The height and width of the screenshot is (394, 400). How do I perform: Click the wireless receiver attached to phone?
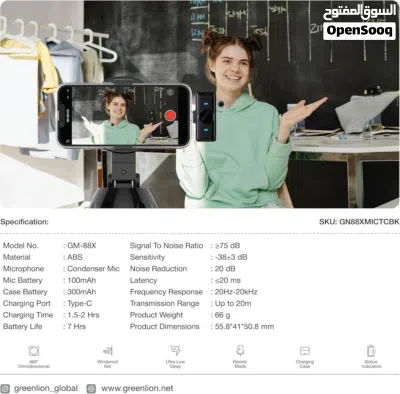click(x=205, y=117)
